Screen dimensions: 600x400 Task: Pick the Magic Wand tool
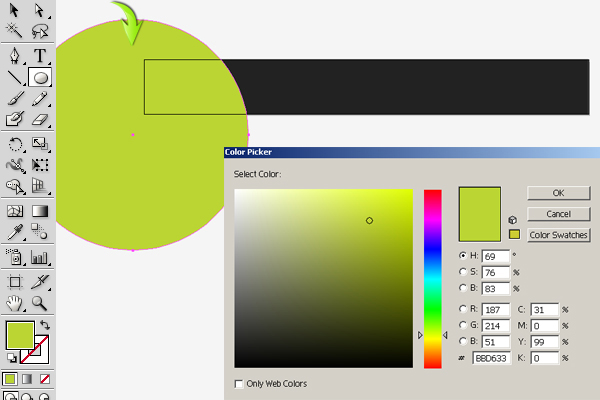coord(15,31)
